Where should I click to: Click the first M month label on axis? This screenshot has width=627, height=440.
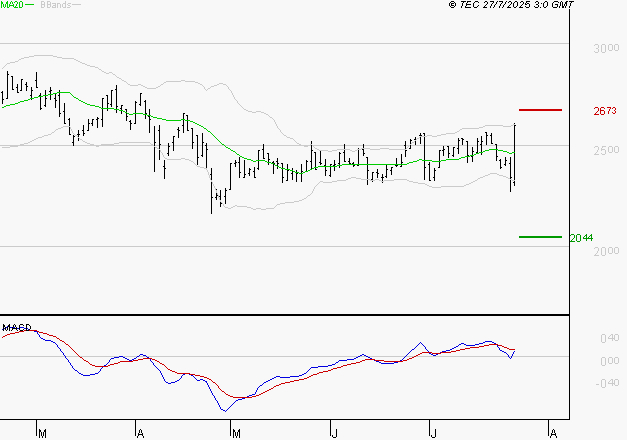pyautogui.click(x=42, y=433)
